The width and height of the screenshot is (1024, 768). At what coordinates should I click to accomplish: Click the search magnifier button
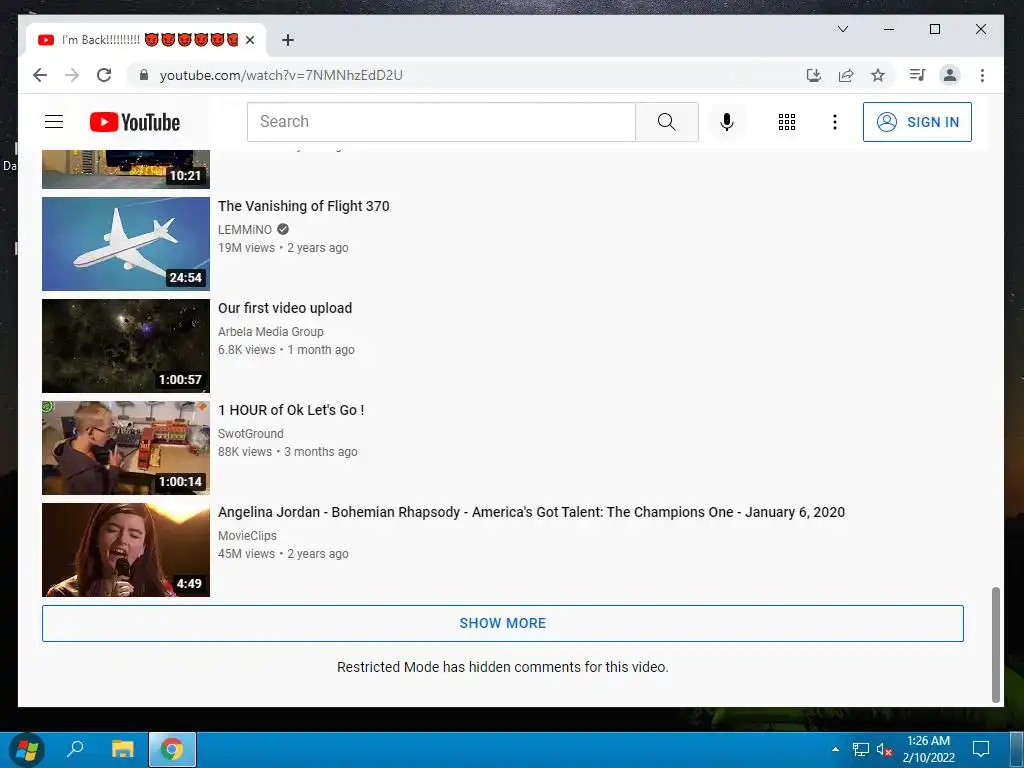coord(667,121)
